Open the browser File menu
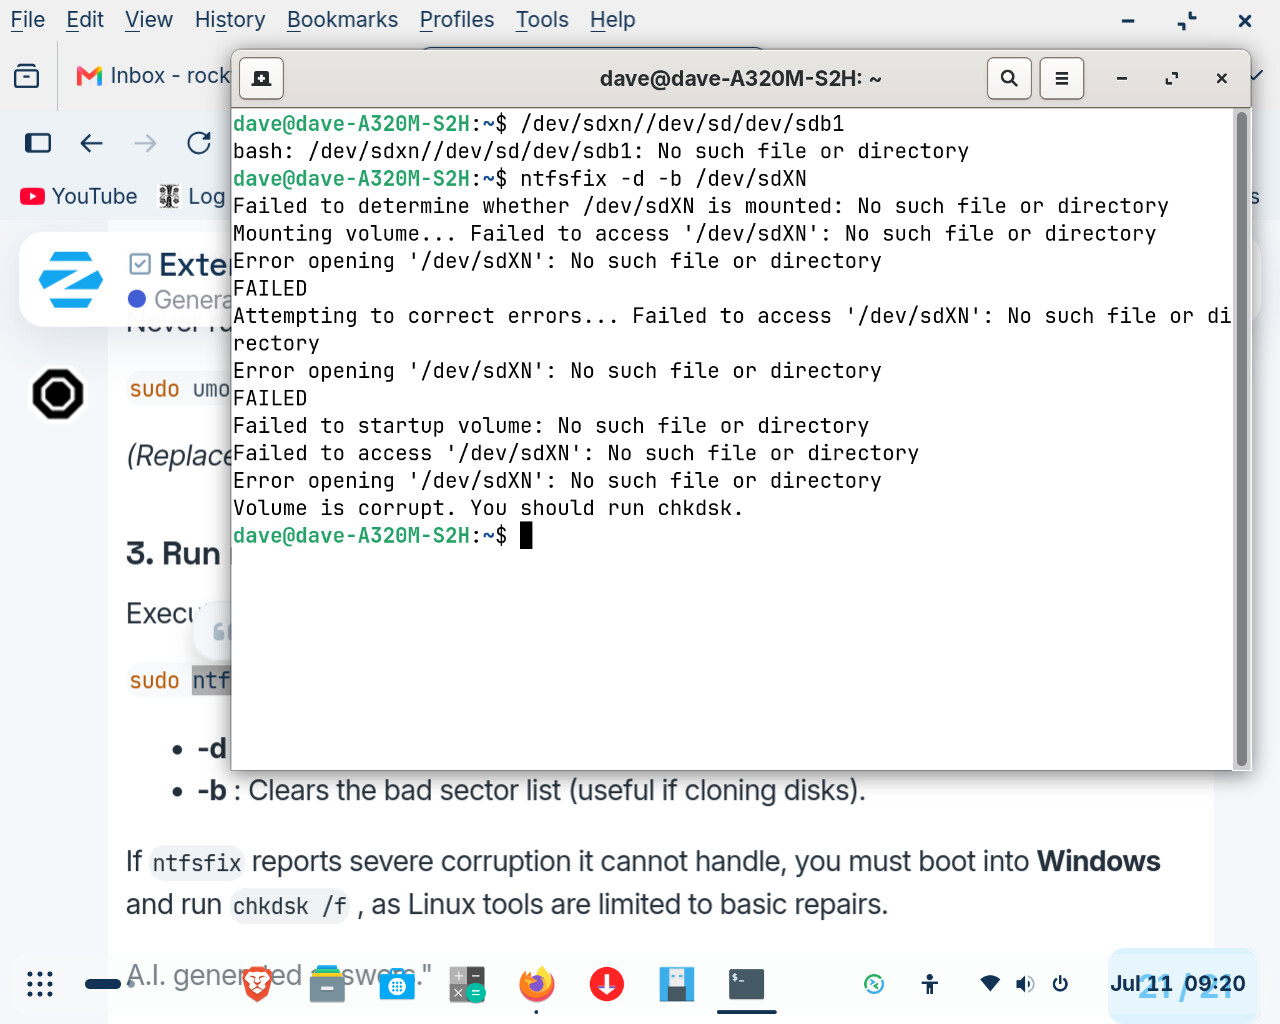Screen dimensions: 1280x1024 tap(28, 20)
